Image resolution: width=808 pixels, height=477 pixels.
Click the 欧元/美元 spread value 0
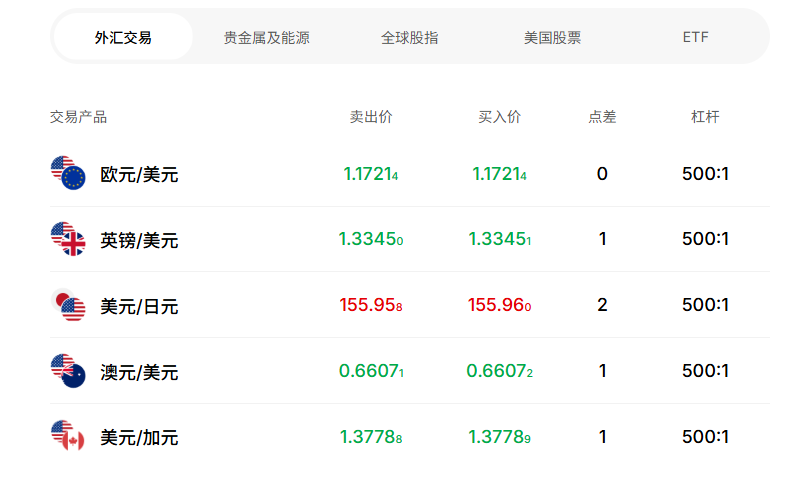(x=602, y=174)
